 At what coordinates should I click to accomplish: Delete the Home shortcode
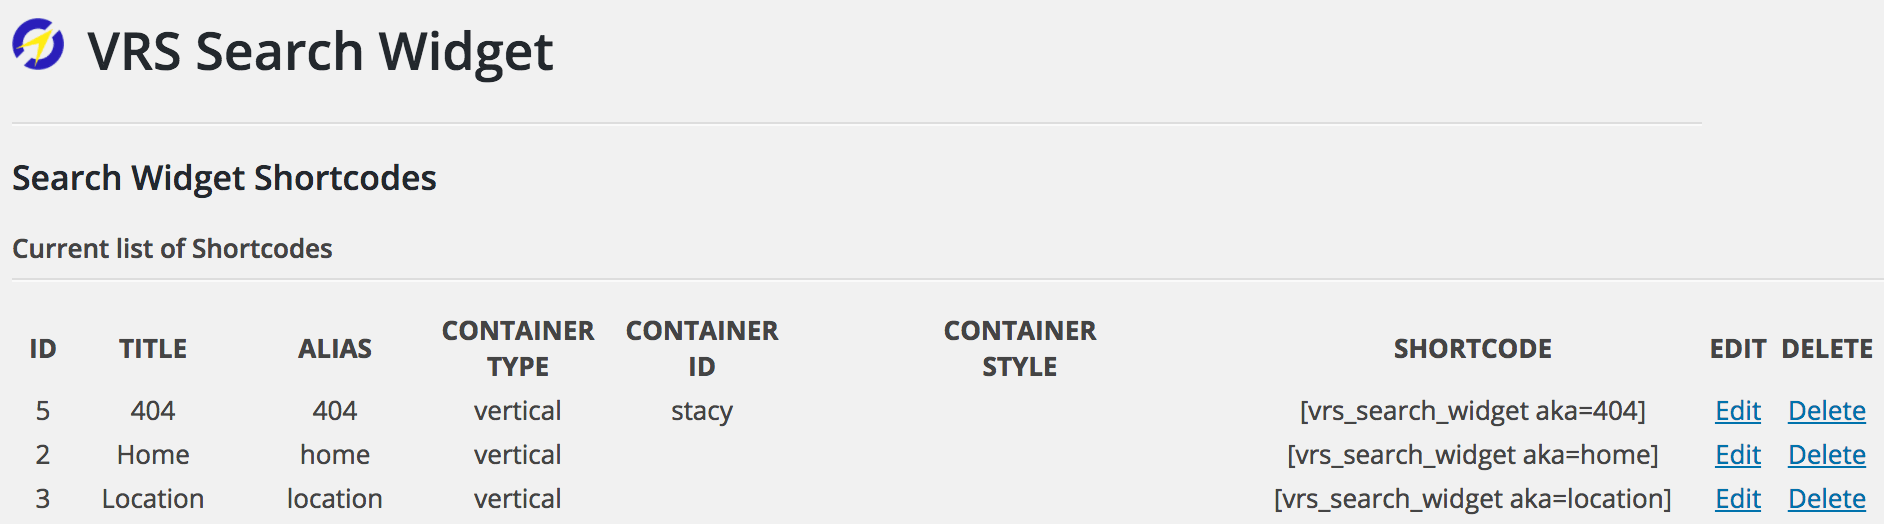pos(1826,455)
